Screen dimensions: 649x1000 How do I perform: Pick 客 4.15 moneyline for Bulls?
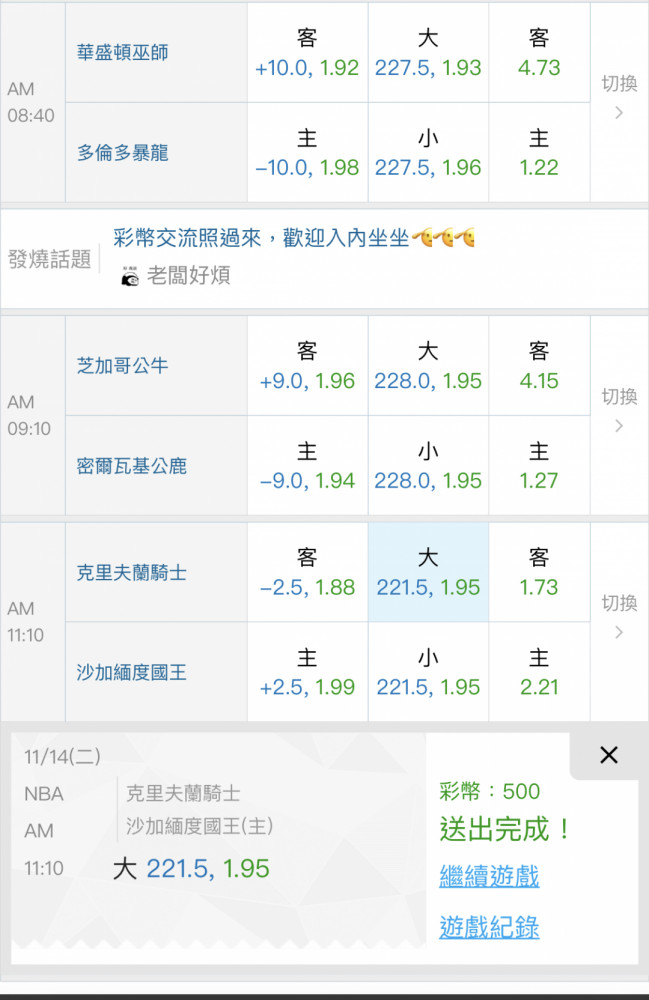[539, 366]
